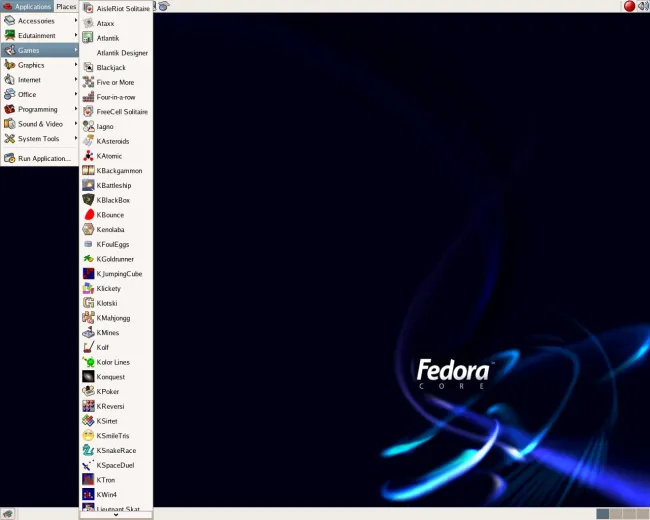The image size is (650, 520).
Task: Expand the Graphics submenu arrow
Action: tap(75, 65)
